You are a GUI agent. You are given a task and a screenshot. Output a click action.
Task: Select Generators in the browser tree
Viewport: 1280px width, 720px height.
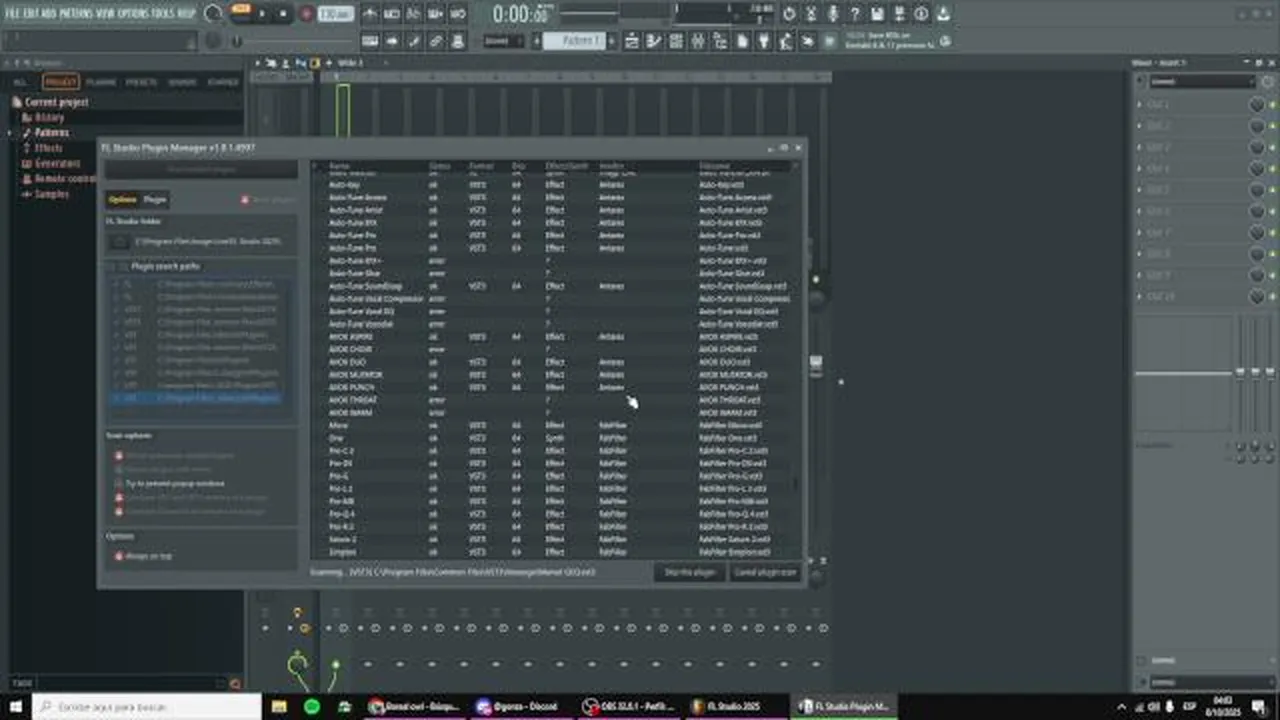pyautogui.click(x=57, y=163)
